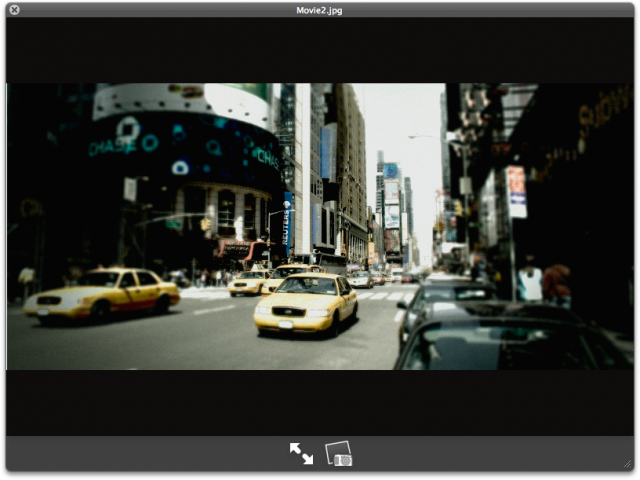This screenshot has width=640, height=480.
Task: Enter full screen with the arrows icon
Action: click(x=301, y=453)
